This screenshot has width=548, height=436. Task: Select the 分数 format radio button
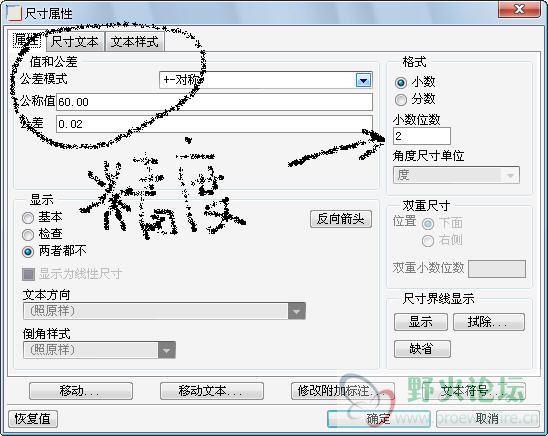coord(401,100)
